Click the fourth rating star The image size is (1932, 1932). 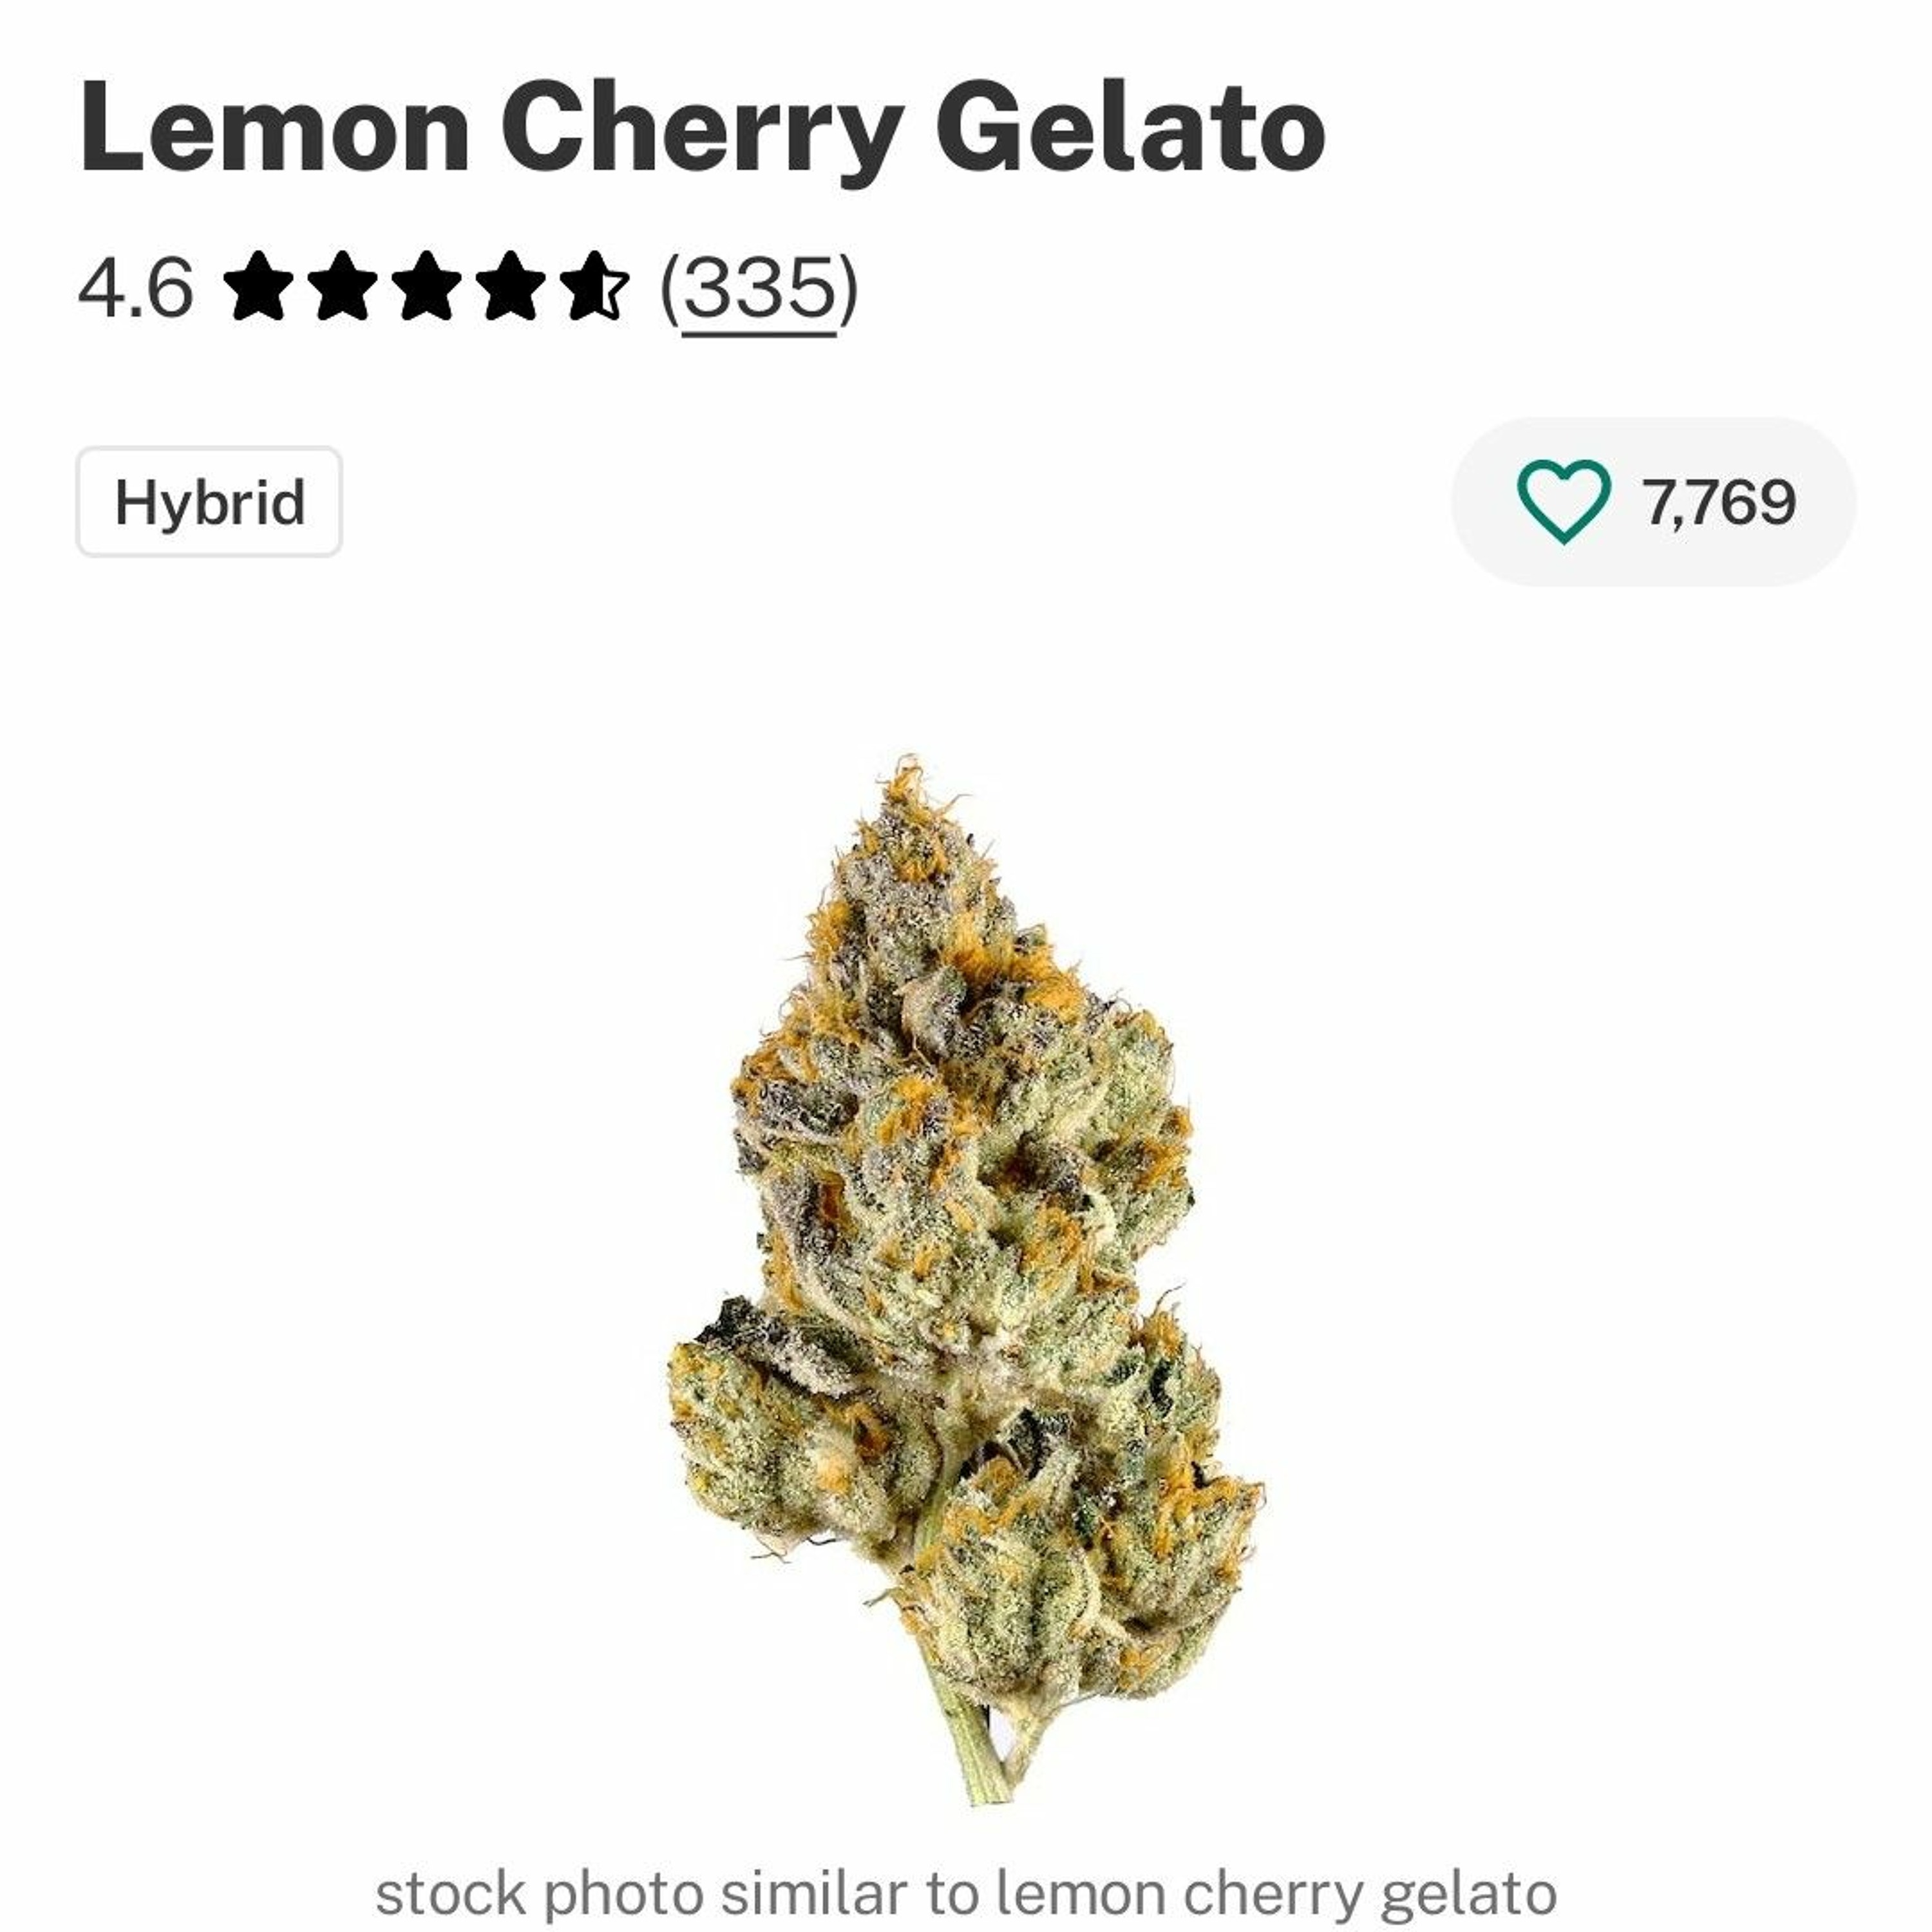(x=511, y=286)
